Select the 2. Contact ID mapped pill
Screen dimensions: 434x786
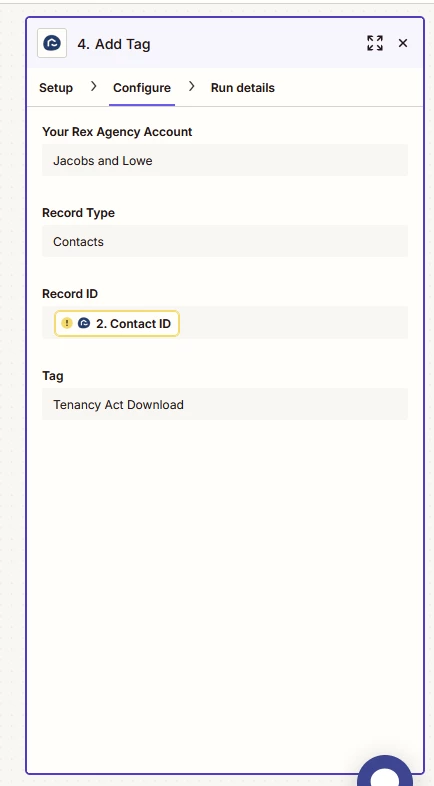pyautogui.click(x=117, y=323)
